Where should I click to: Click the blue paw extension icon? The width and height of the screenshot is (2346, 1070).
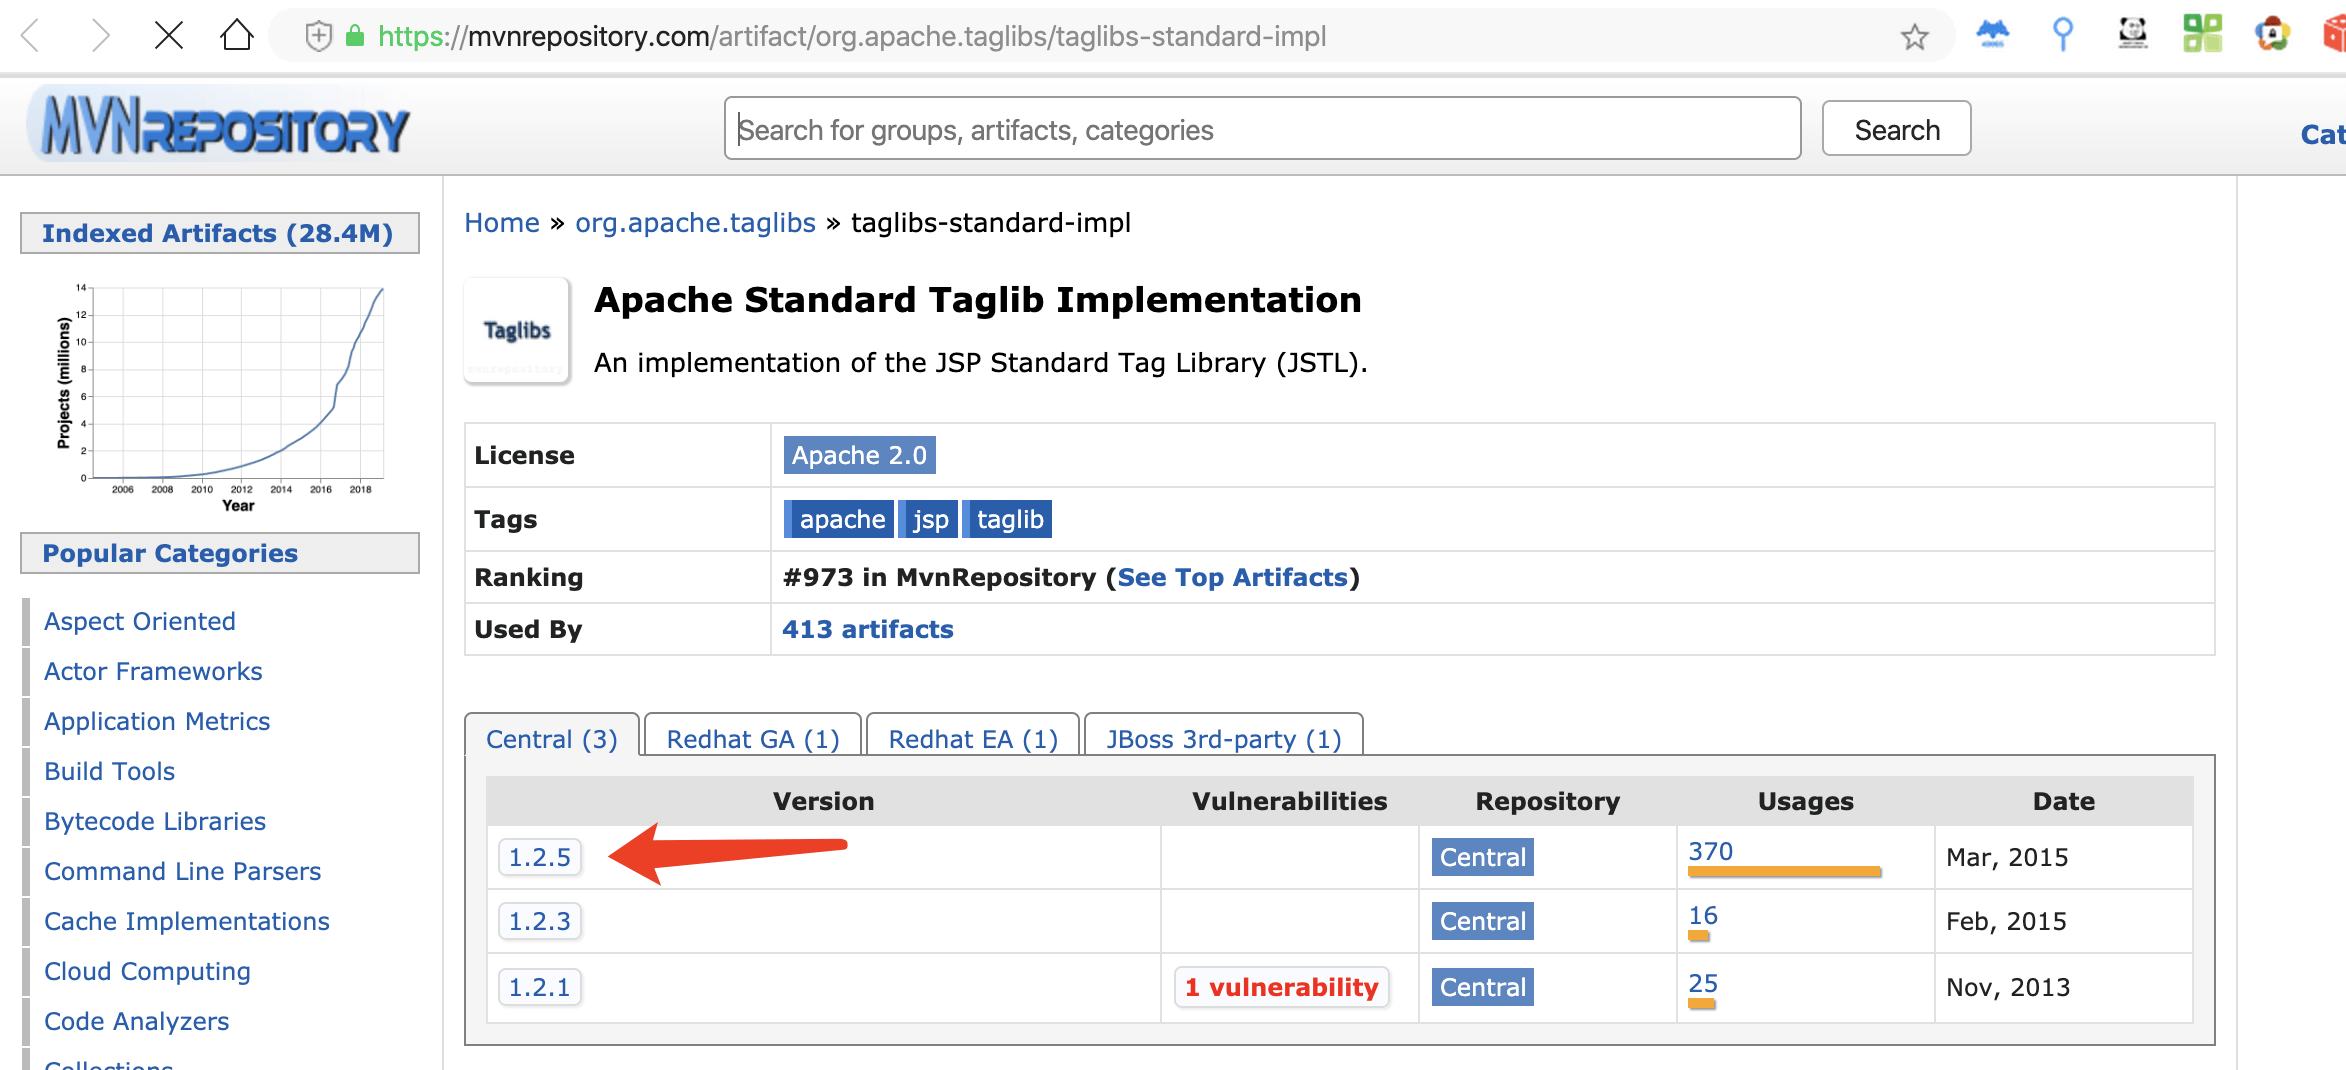pos(1992,35)
